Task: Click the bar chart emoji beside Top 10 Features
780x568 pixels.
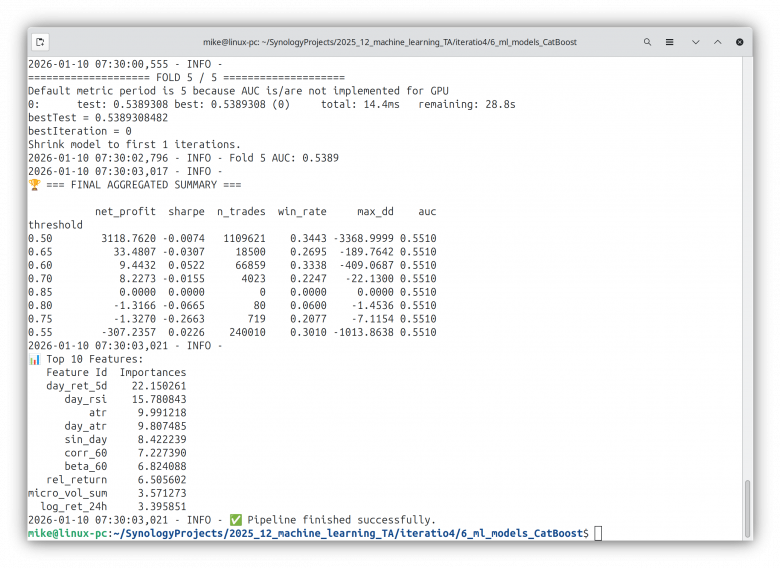Action: pos(34,359)
